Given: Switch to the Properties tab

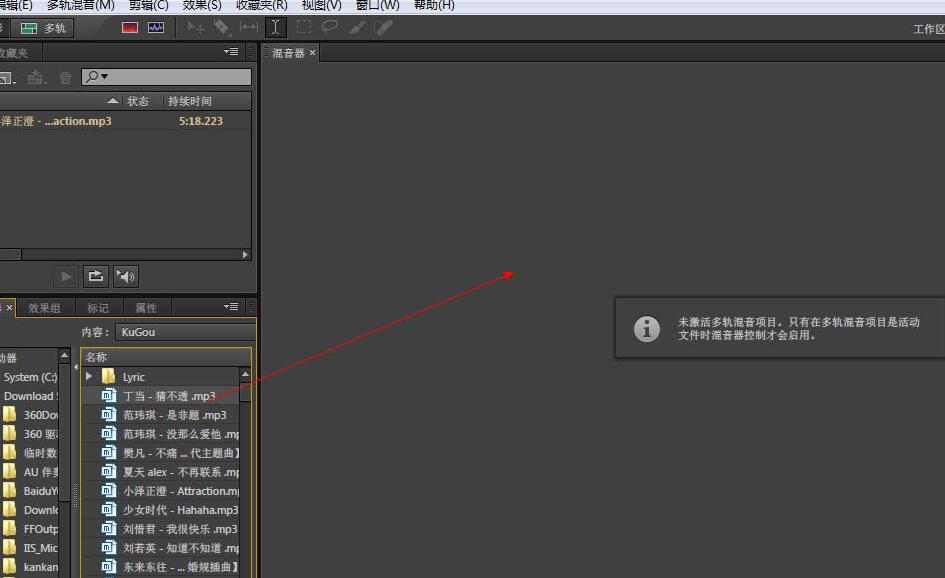Looking at the screenshot, I should tap(146, 308).
